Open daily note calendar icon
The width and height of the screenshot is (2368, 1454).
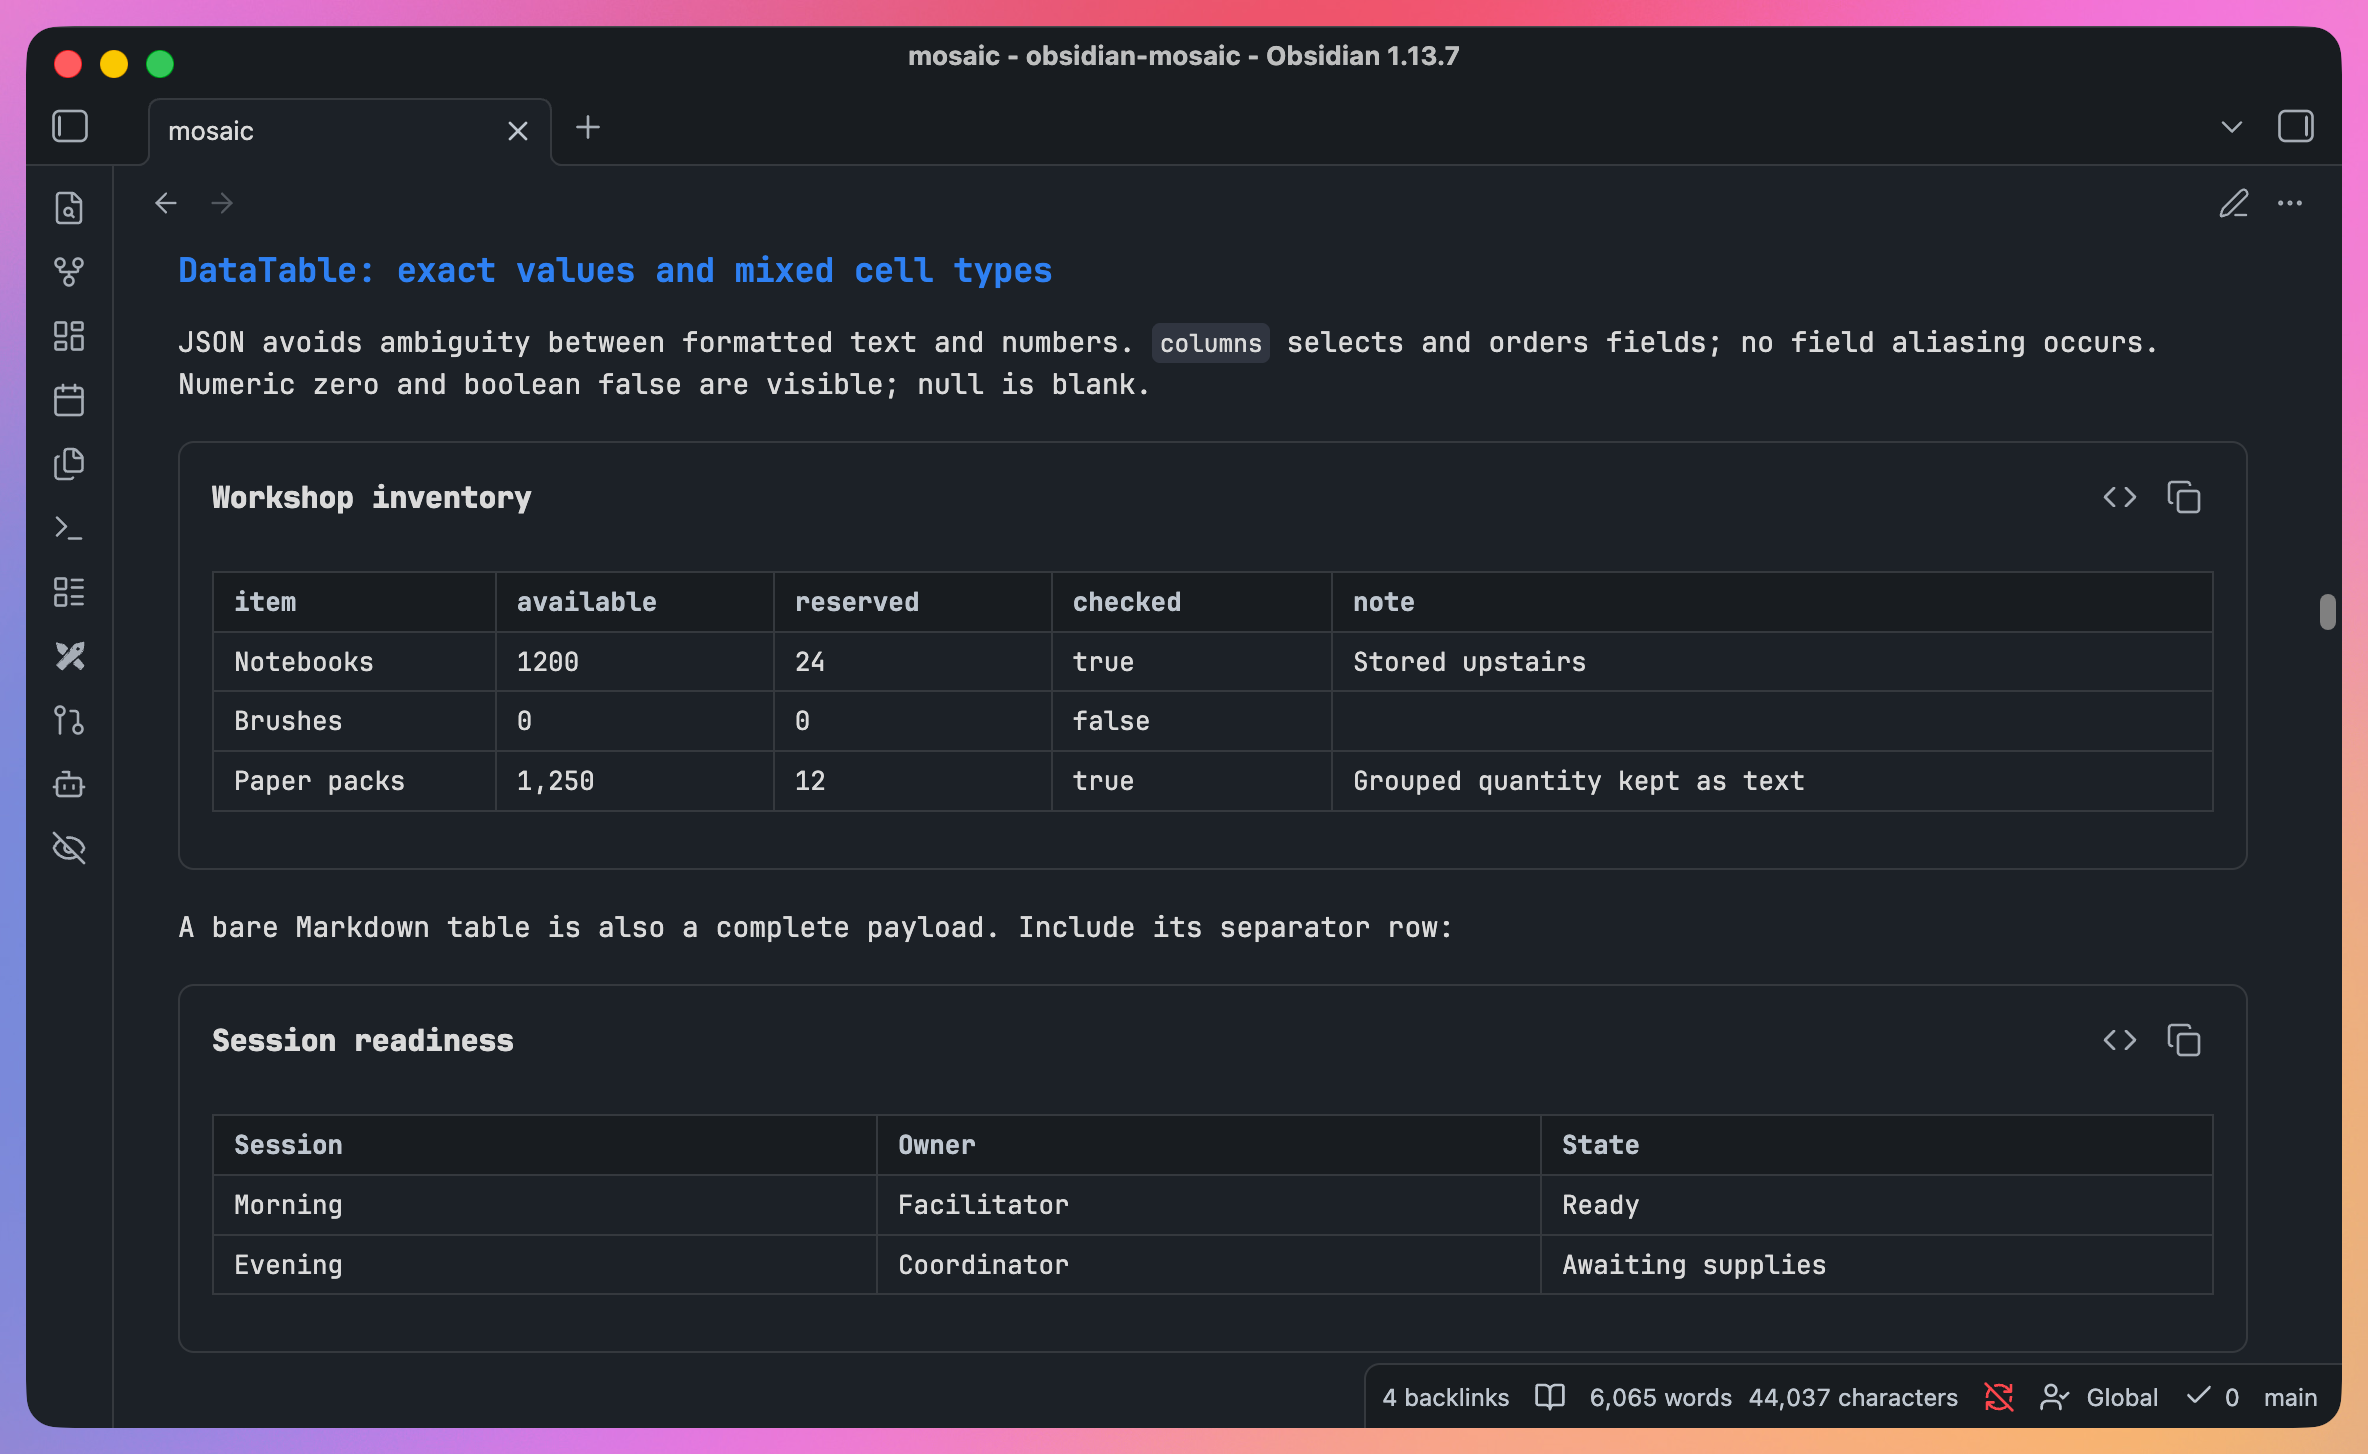pyautogui.click(x=69, y=400)
